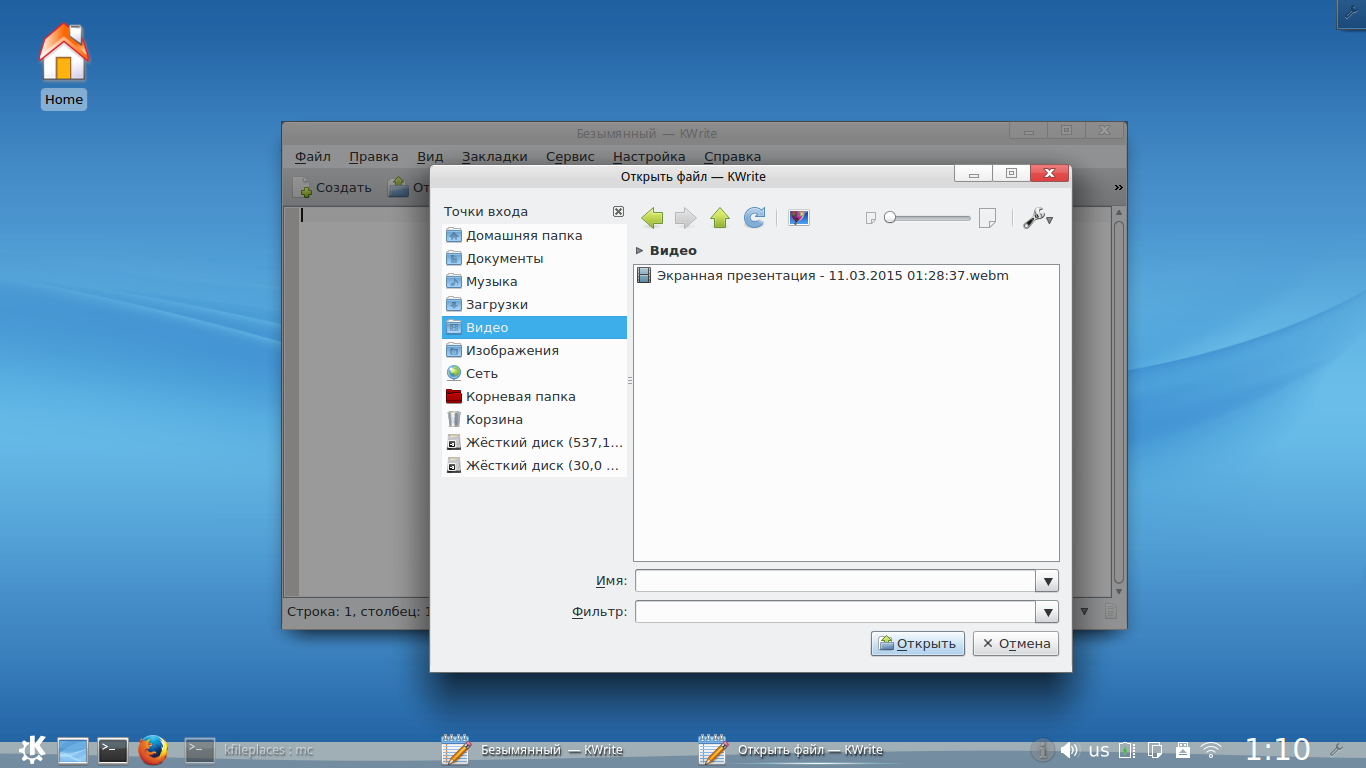Click the Имя filename input field

point(834,581)
